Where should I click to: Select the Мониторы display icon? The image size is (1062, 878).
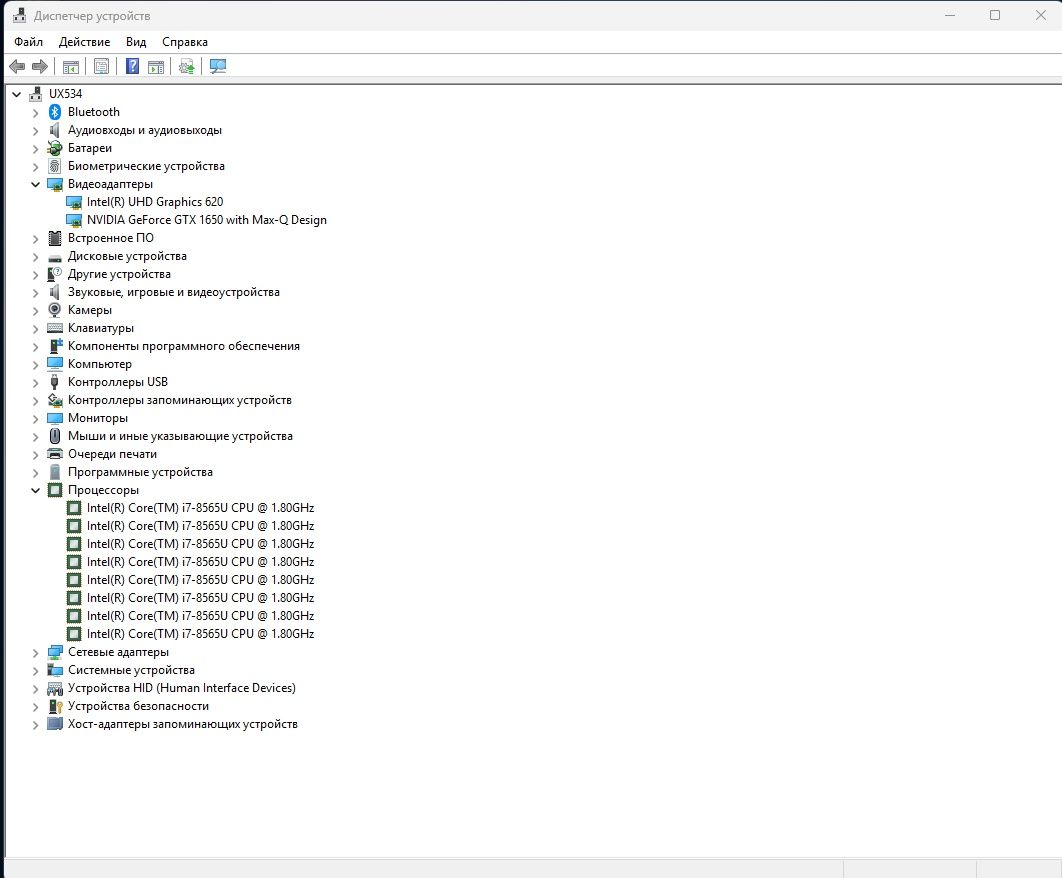pos(55,418)
